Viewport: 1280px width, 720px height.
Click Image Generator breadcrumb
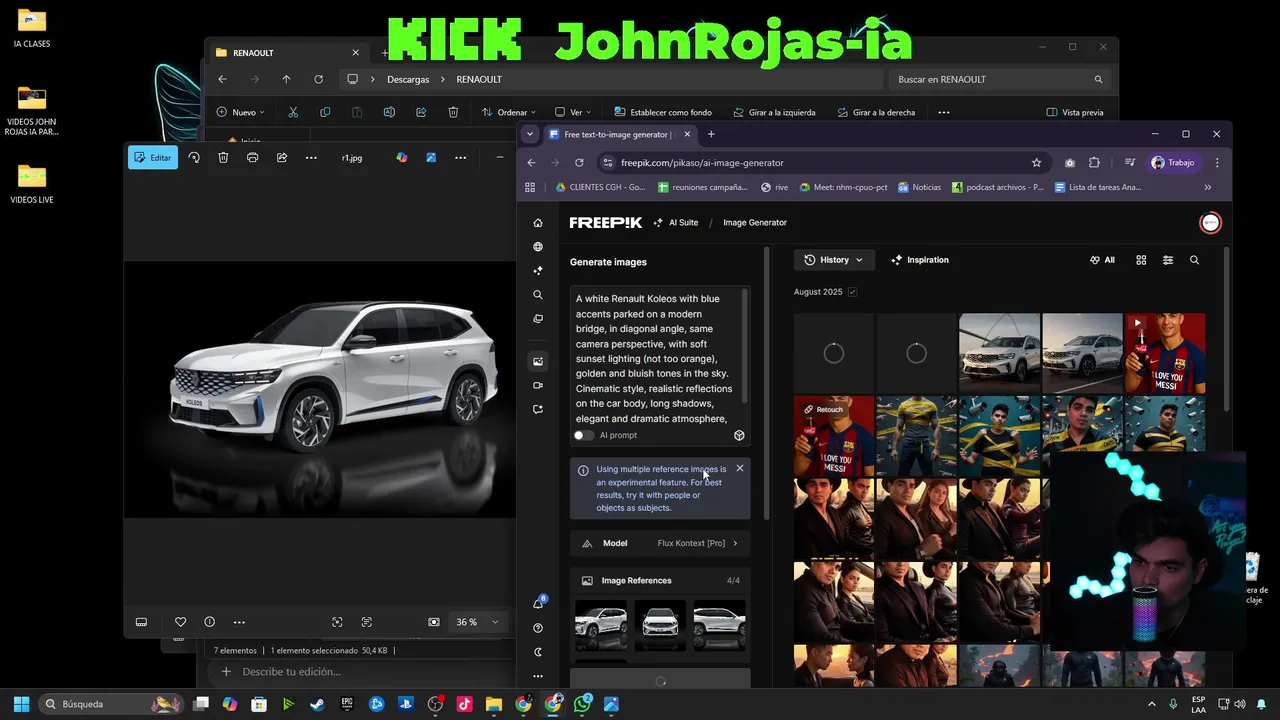coord(755,223)
